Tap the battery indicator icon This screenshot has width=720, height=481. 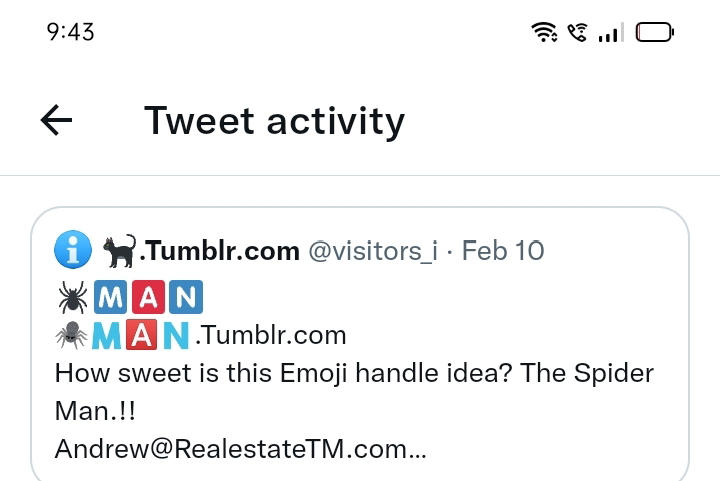(x=655, y=33)
